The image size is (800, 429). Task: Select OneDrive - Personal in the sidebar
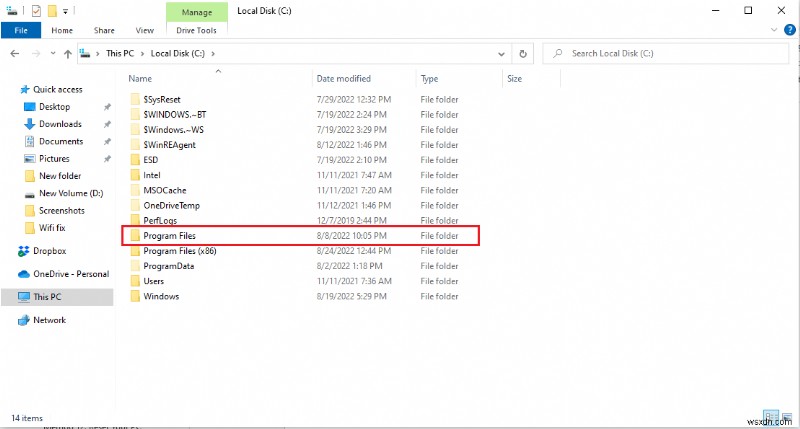[x=71, y=274]
